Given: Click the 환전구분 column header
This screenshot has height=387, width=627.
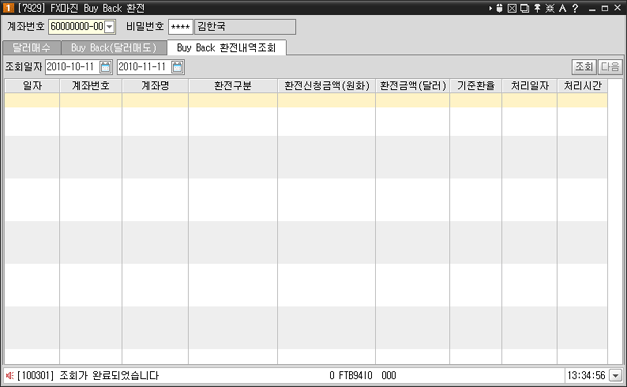Looking at the screenshot, I should coord(233,86).
